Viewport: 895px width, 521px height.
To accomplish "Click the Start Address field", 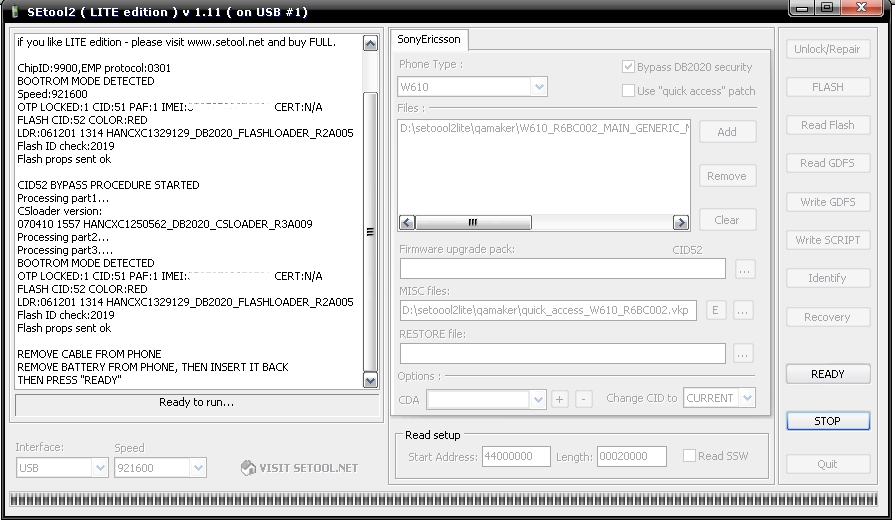I will [x=516, y=457].
